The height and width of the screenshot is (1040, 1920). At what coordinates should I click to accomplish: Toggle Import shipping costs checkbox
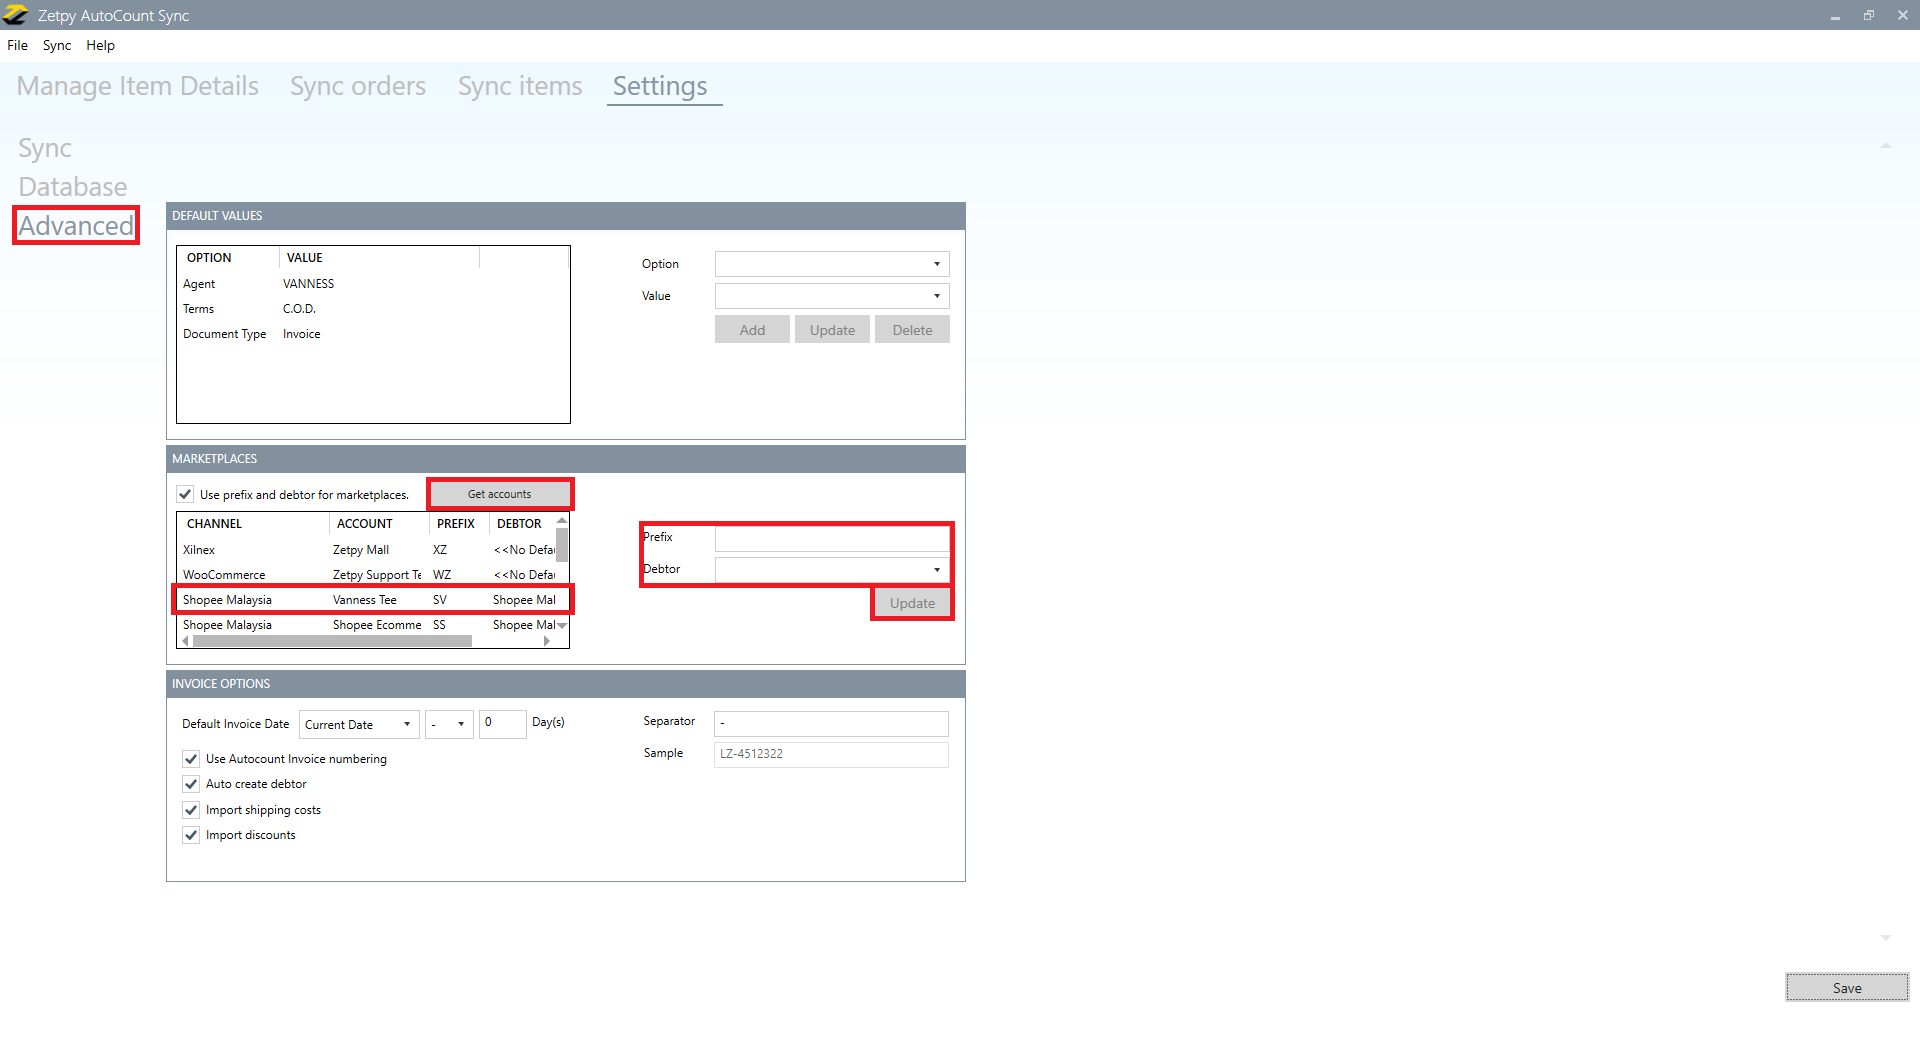[191, 810]
